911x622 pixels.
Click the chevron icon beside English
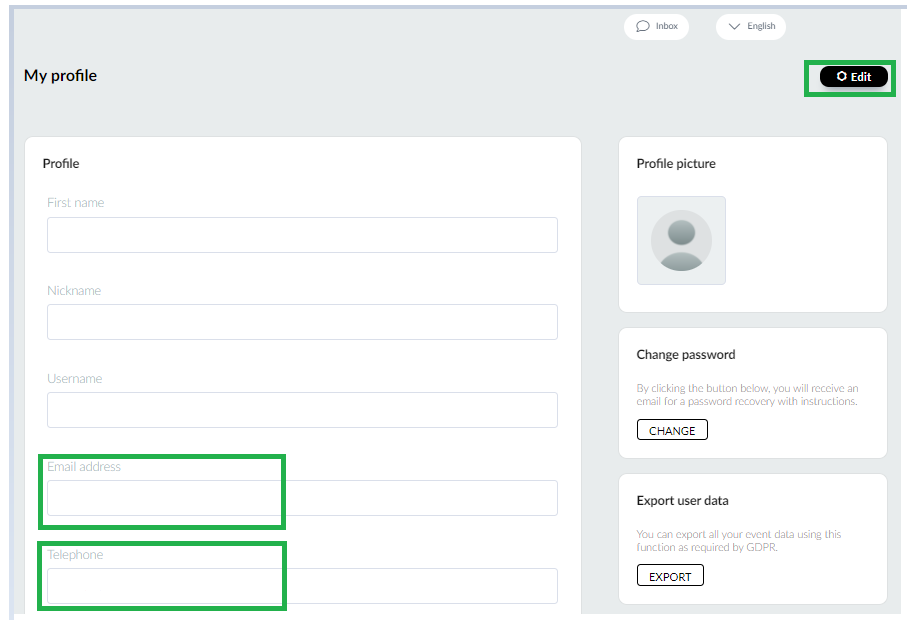[734, 26]
